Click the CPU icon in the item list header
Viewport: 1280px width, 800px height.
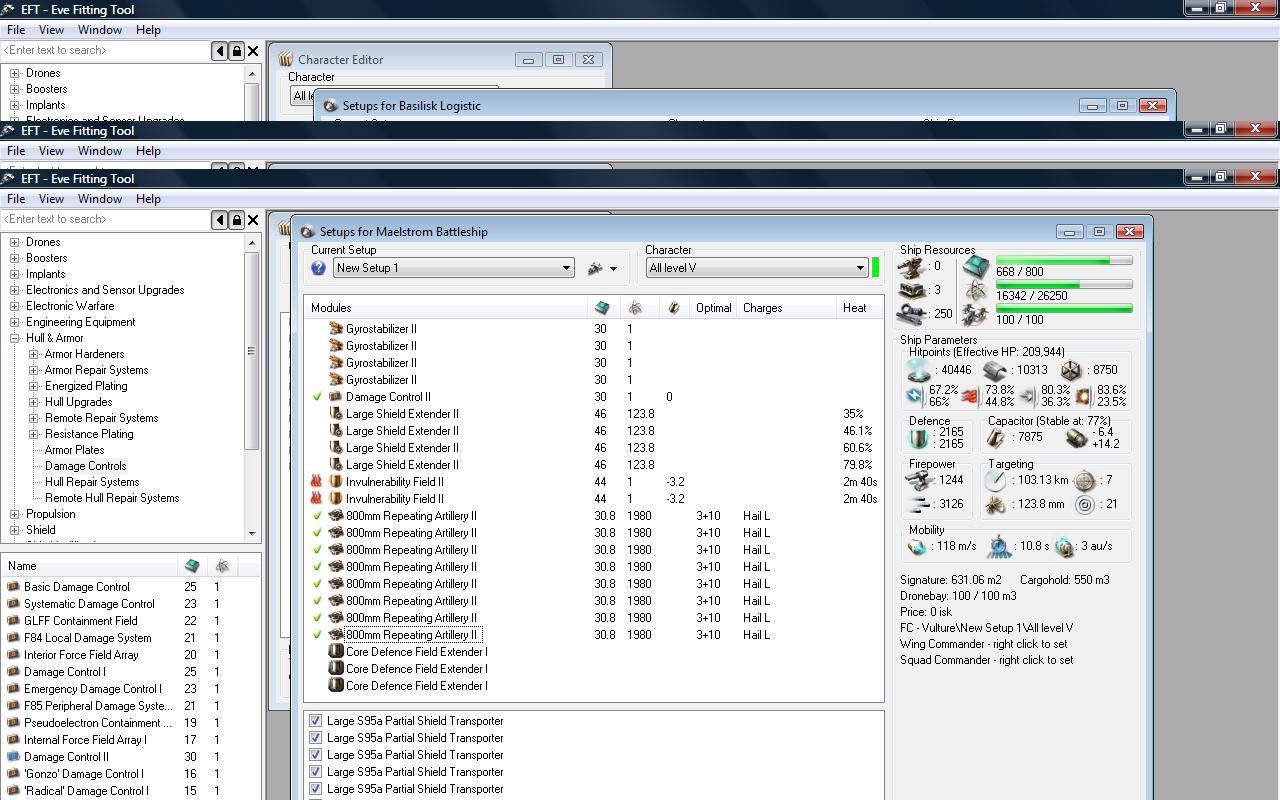click(x=192, y=566)
